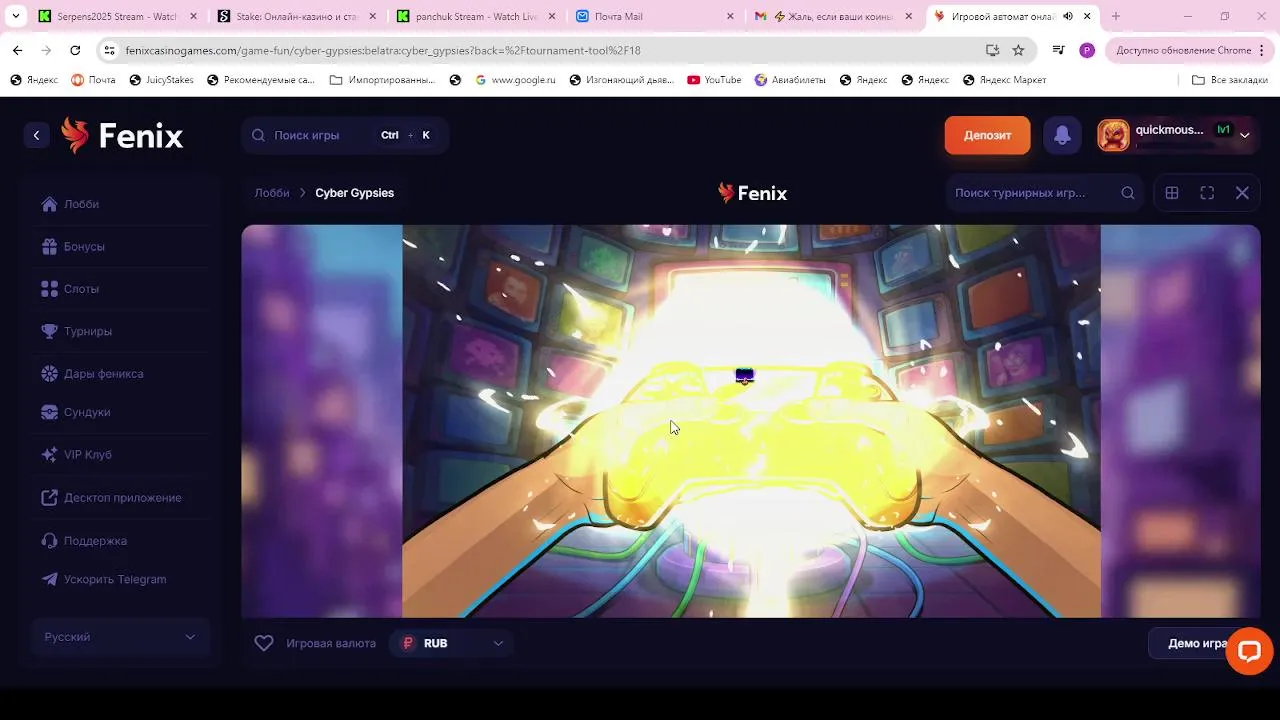
Task: Click Лобби breadcrumb link
Action: click(272, 193)
